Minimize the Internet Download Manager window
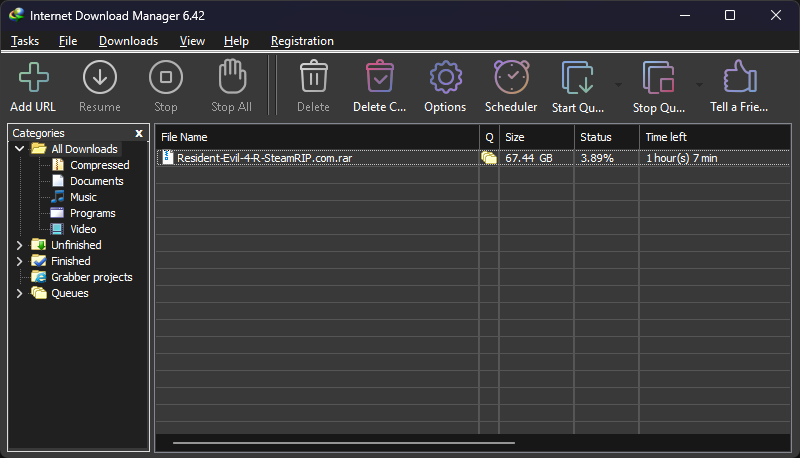Viewport: 800px width, 458px height. coord(685,15)
